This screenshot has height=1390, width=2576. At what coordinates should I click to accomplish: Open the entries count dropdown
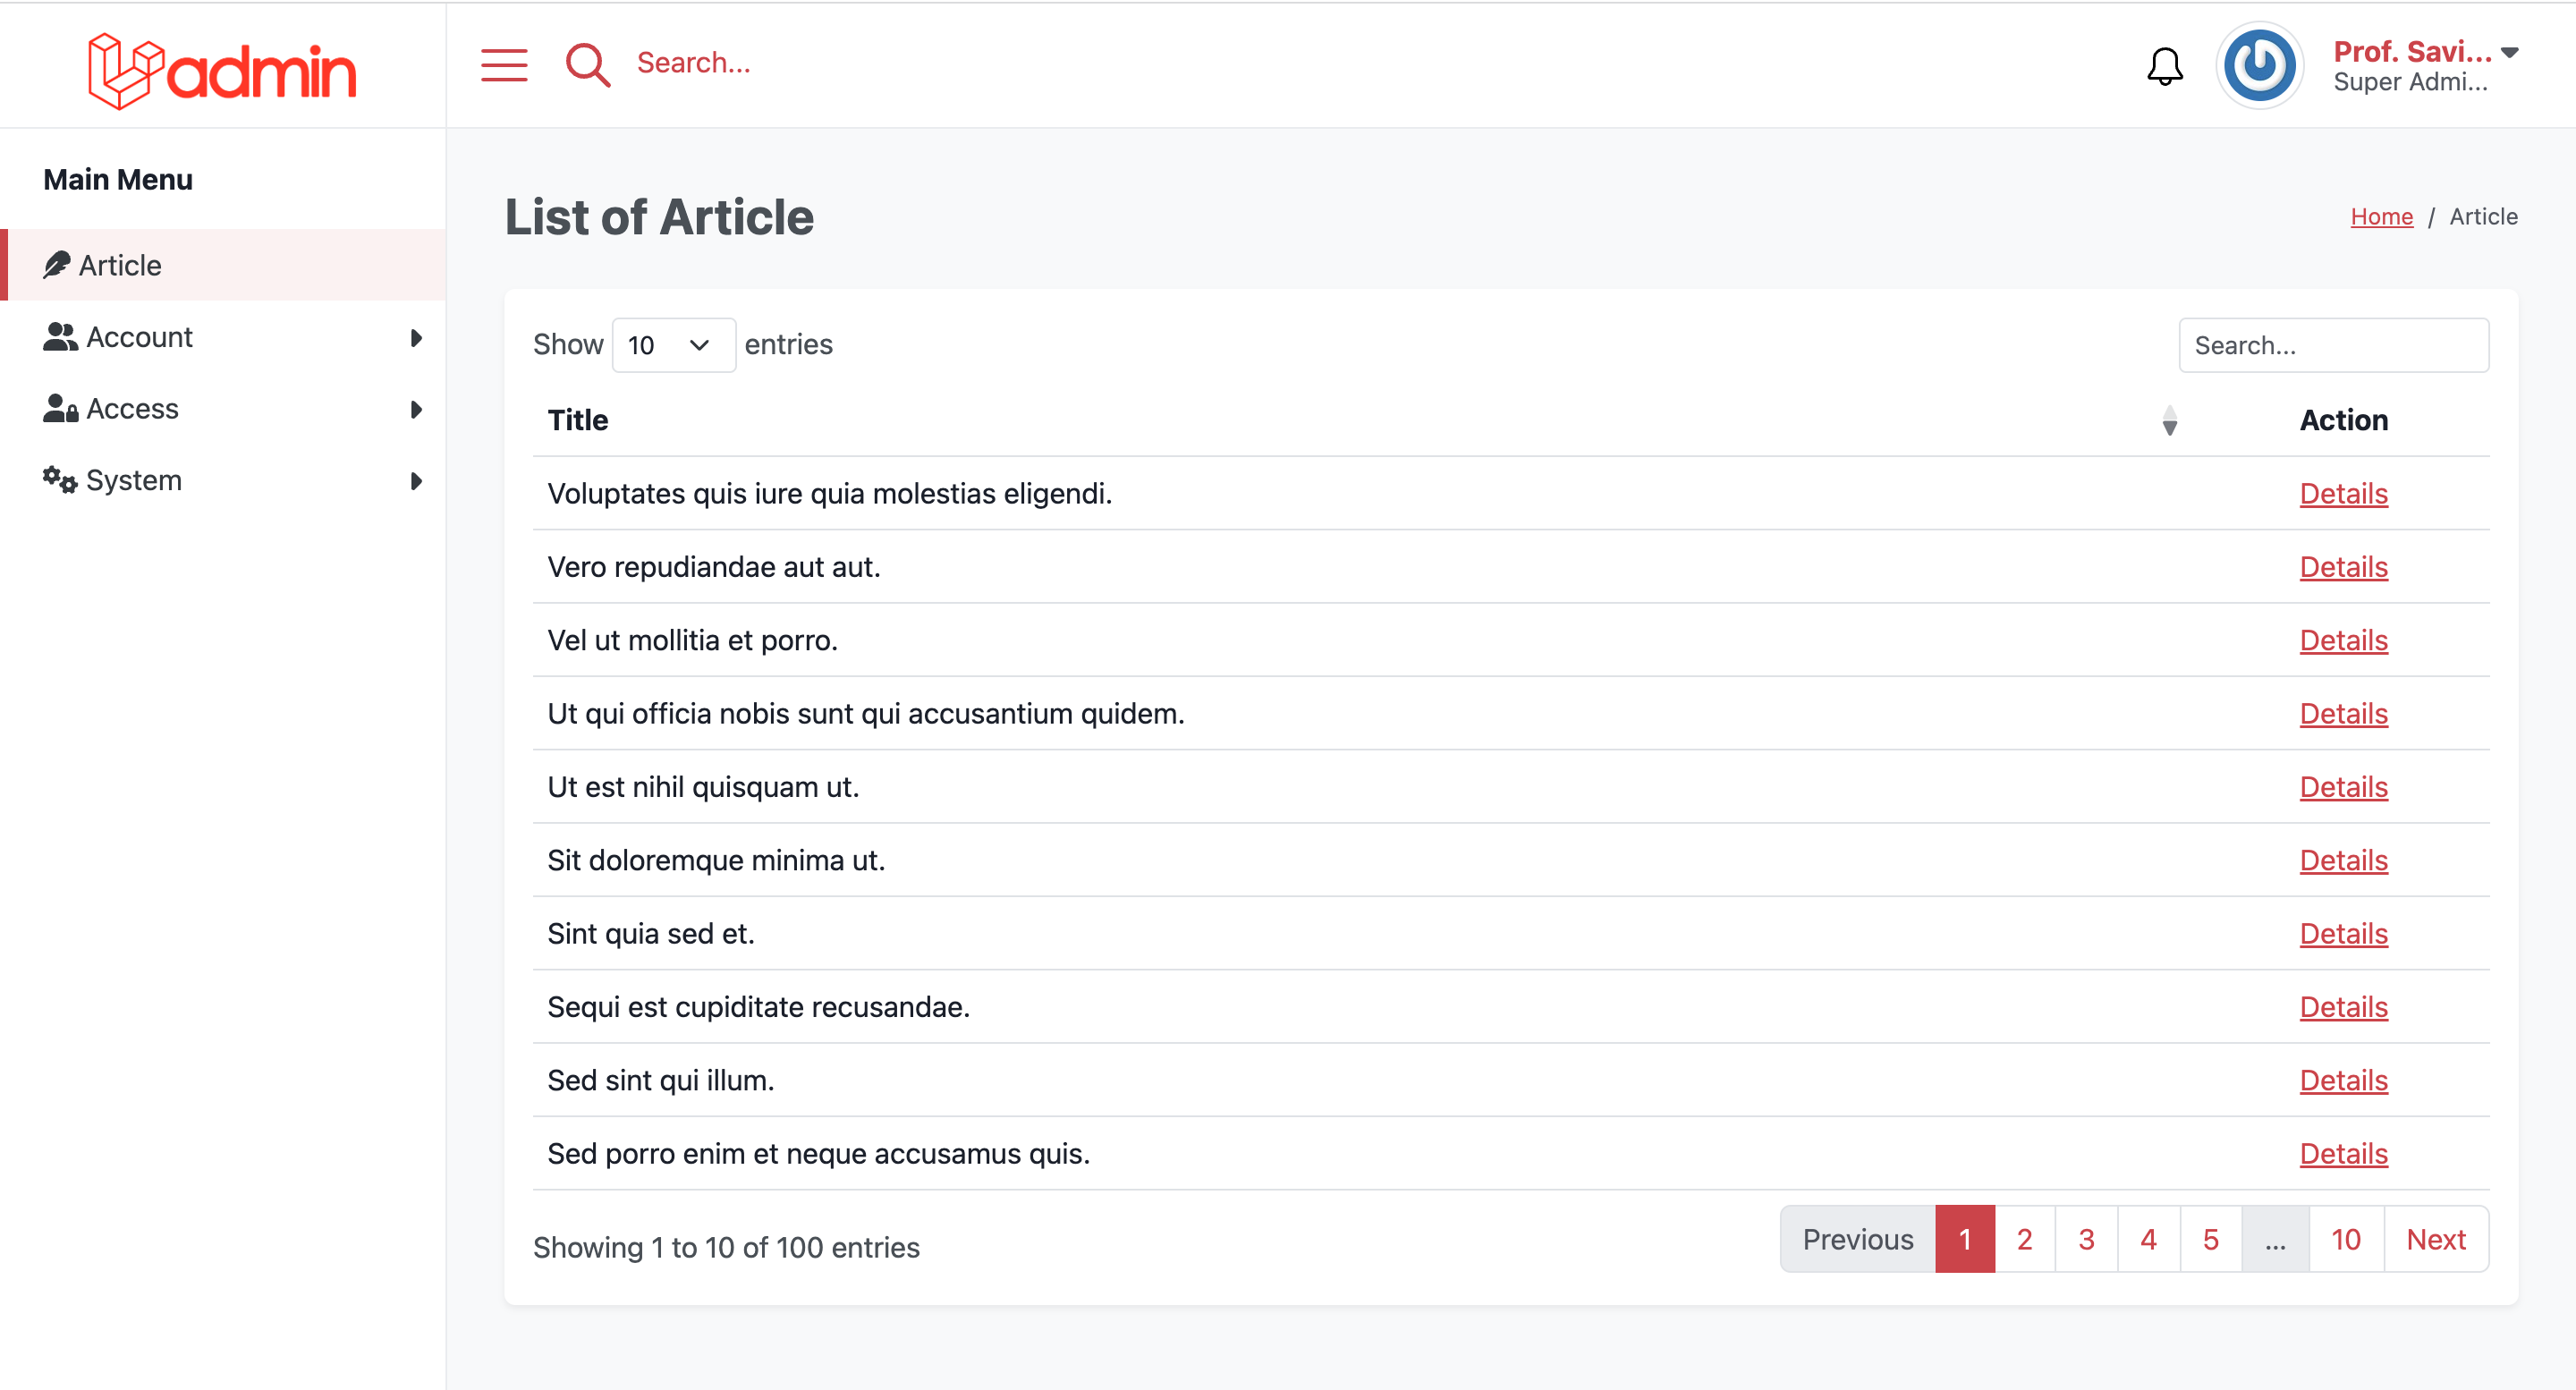click(x=673, y=345)
